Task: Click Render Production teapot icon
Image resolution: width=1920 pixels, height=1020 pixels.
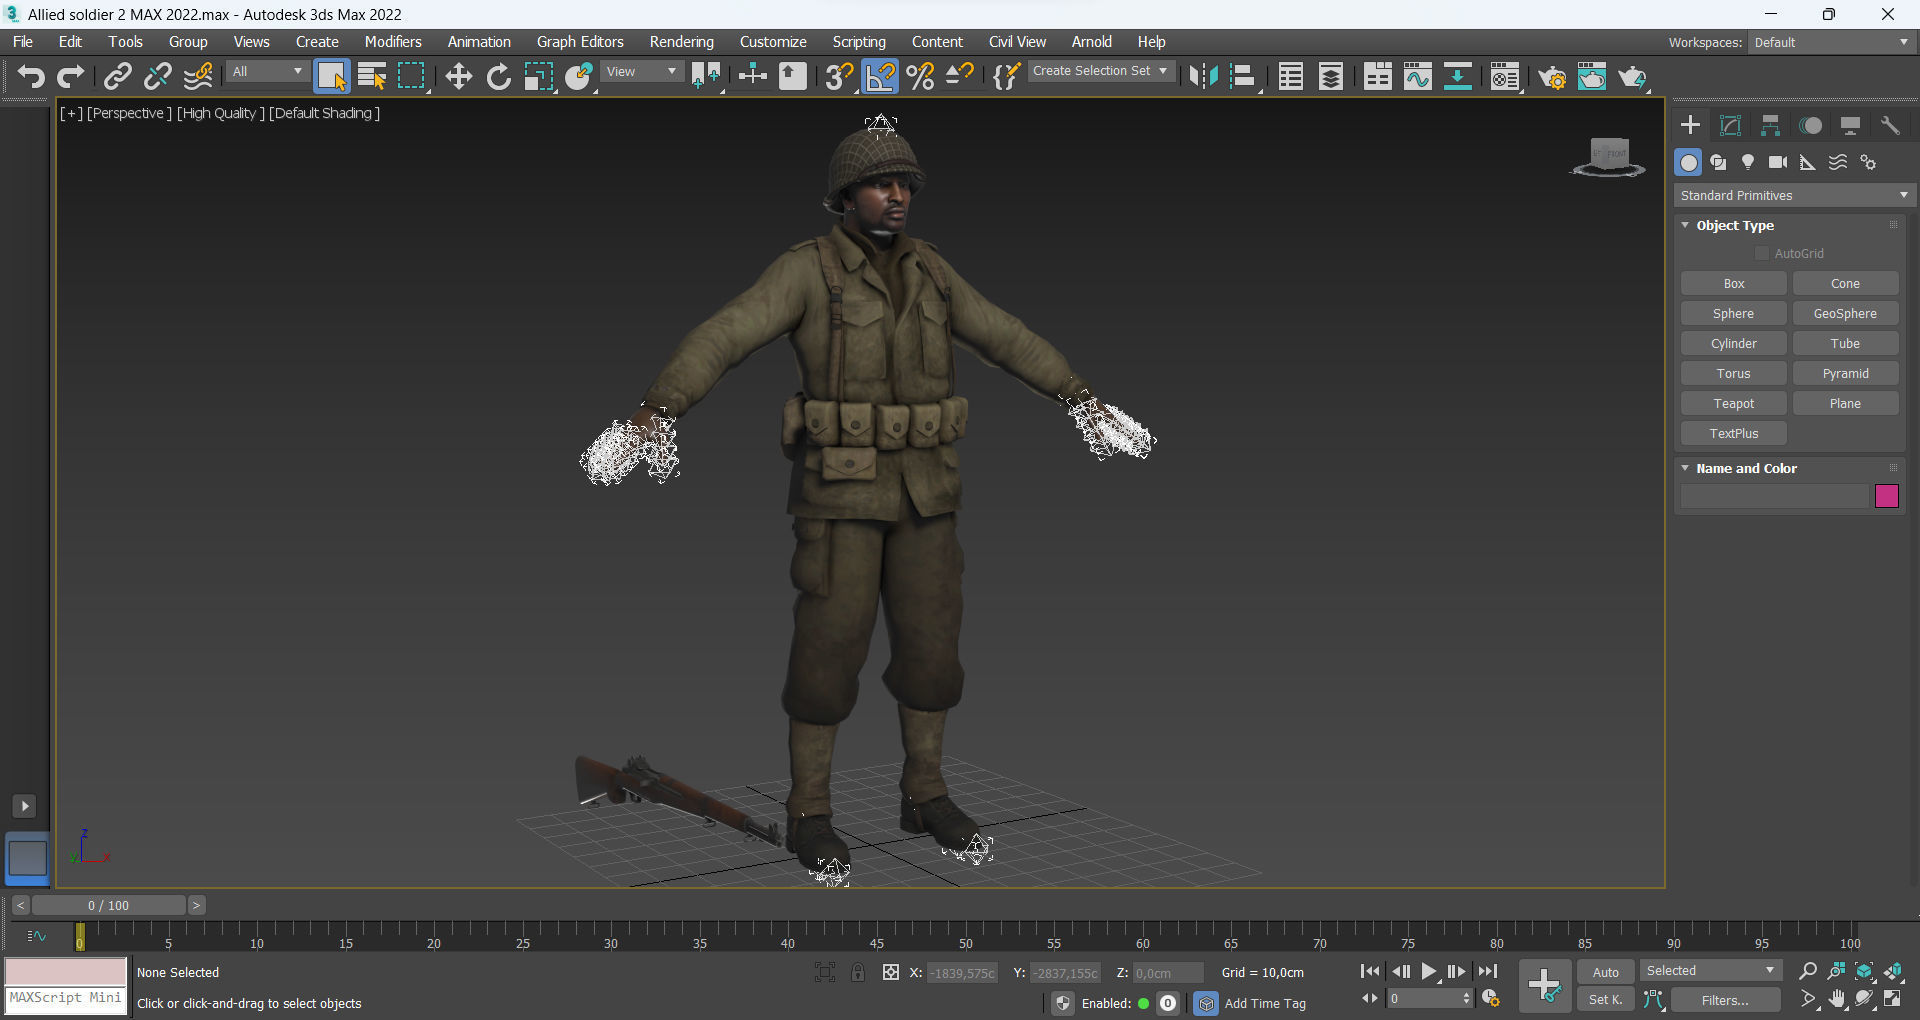Action: (x=1632, y=77)
